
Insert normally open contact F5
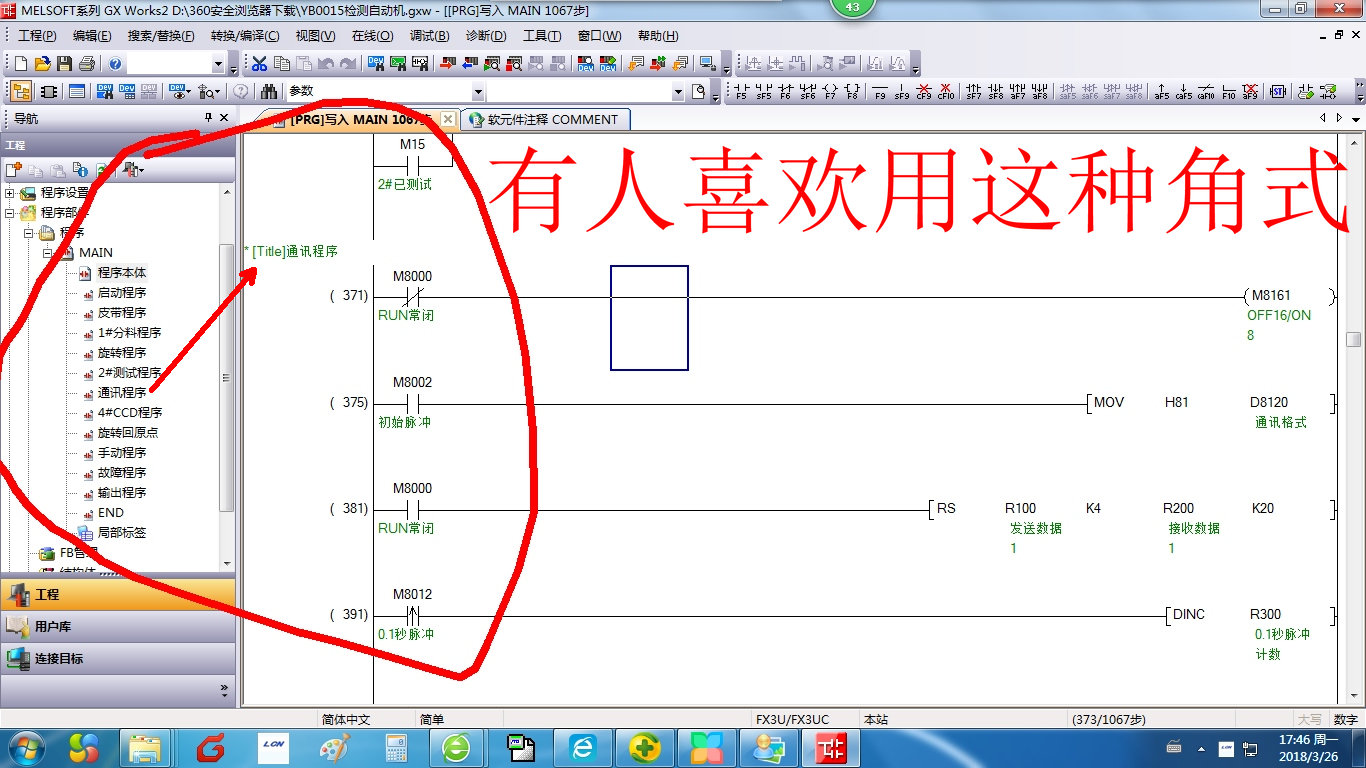741,92
